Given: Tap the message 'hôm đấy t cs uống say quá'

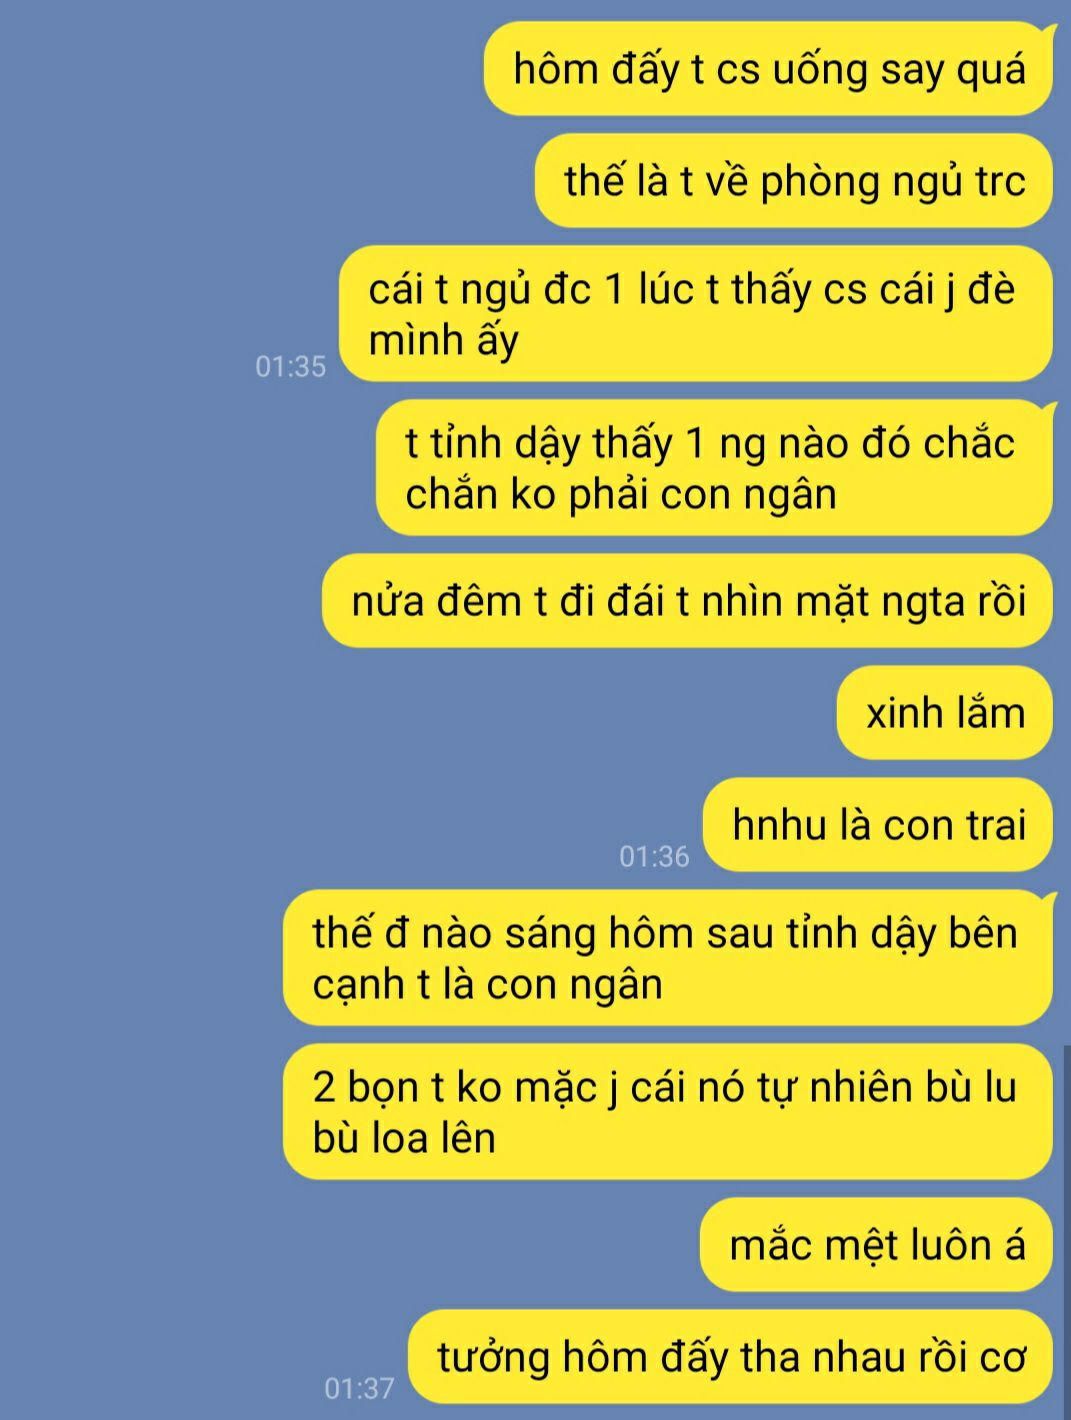Looking at the screenshot, I should click(768, 69).
